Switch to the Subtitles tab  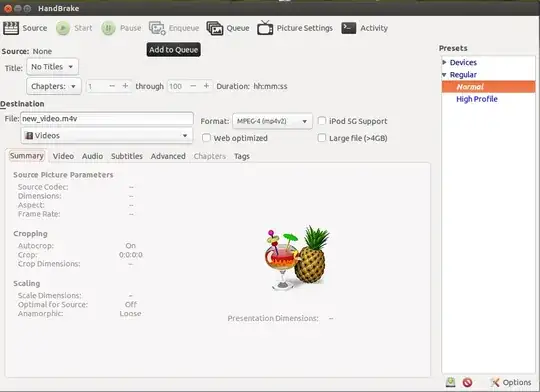[127, 156]
